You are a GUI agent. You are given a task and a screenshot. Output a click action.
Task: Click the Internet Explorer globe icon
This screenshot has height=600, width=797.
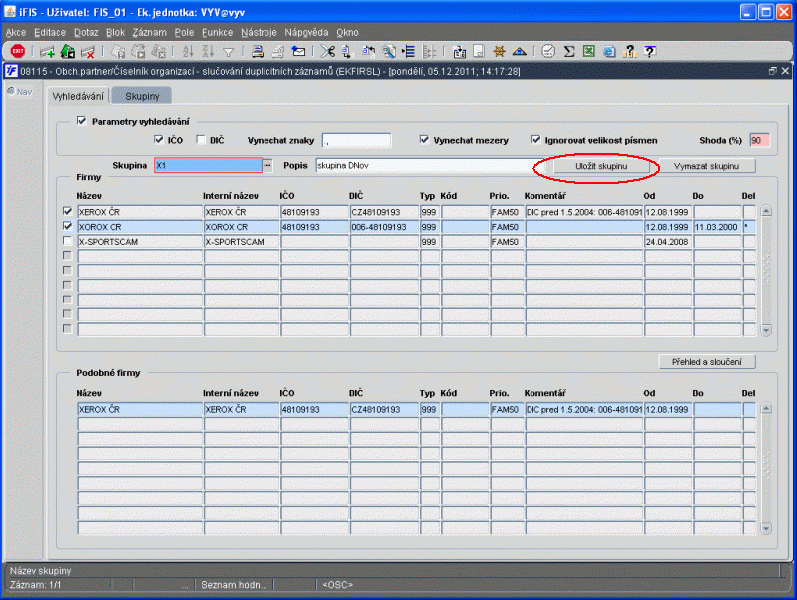[609, 51]
